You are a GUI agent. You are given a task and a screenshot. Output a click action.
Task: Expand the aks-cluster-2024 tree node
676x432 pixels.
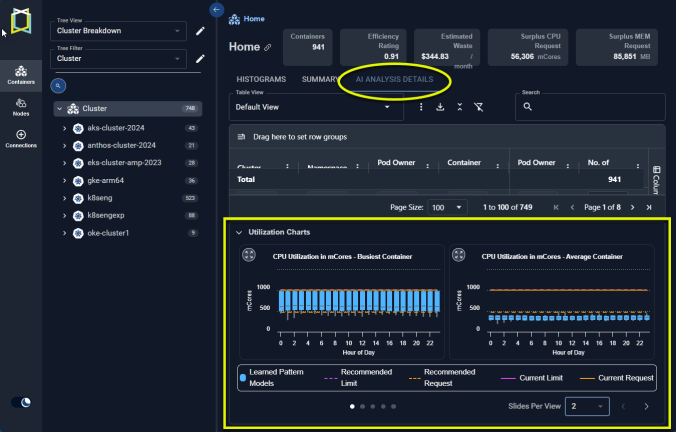[x=64, y=128]
